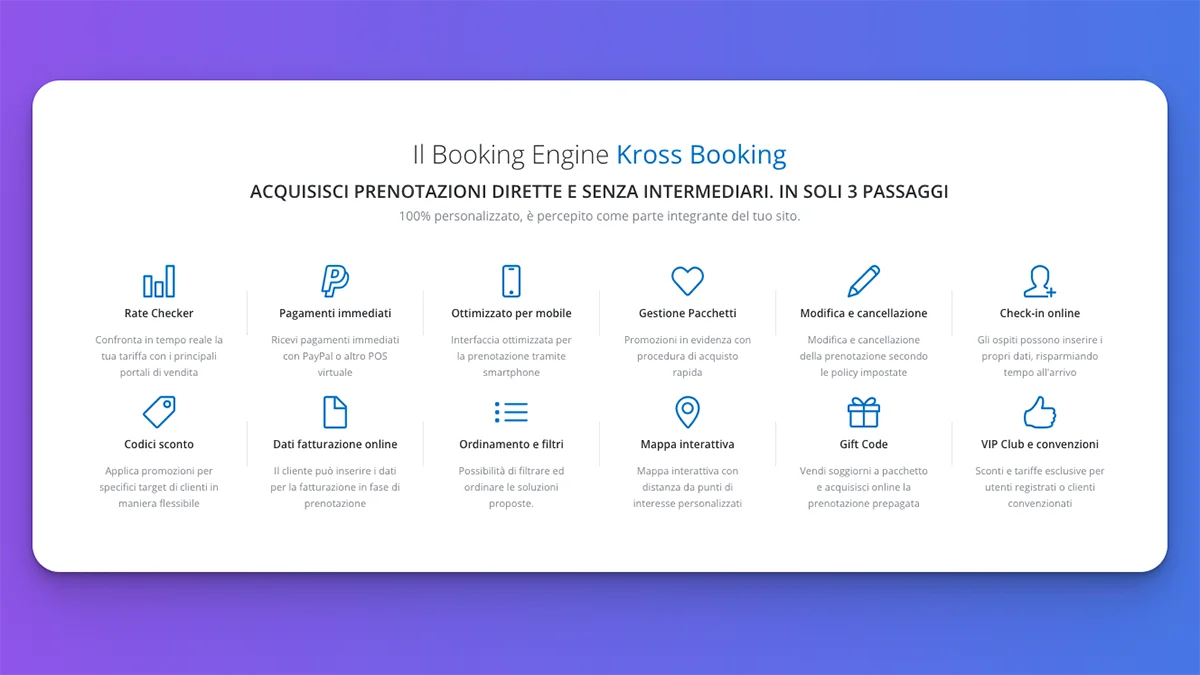The height and width of the screenshot is (675, 1200).
Task: Click the 'Pagamenti immediati' heading
Action: tap(335, 313)
